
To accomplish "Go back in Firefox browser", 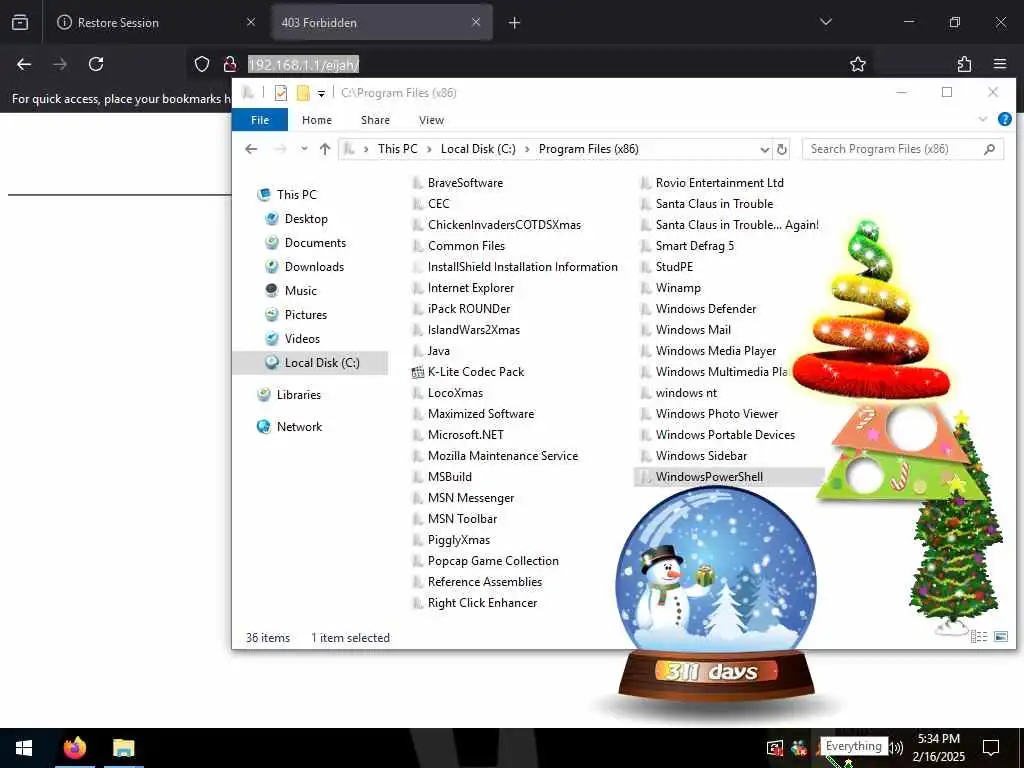I will point(24,64).
